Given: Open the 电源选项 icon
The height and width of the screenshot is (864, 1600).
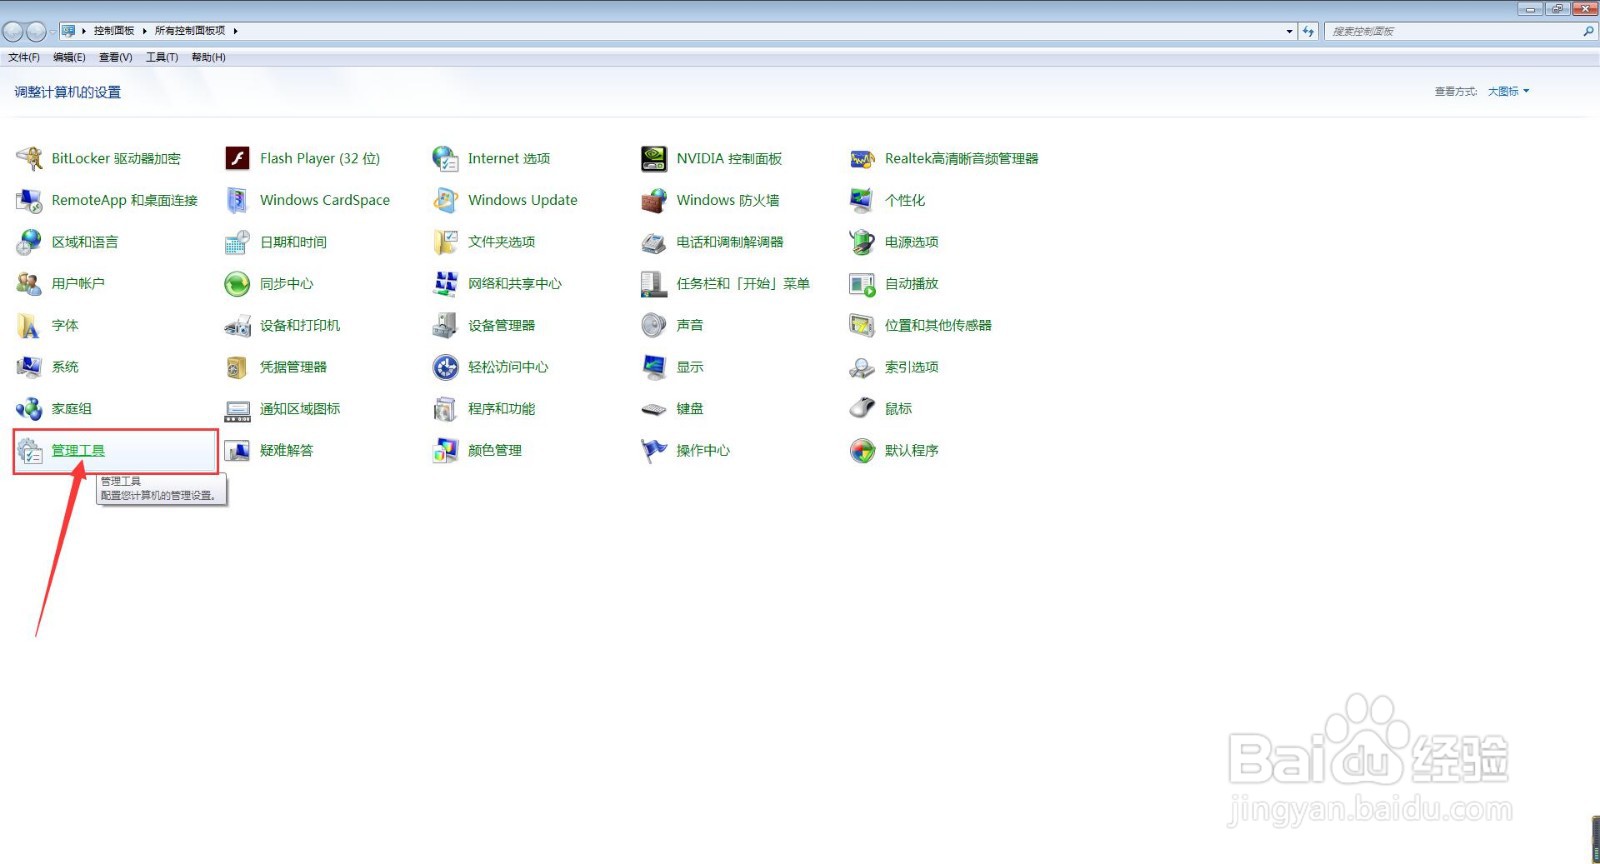Looking at the screenshot, I should tap(862, 242).
